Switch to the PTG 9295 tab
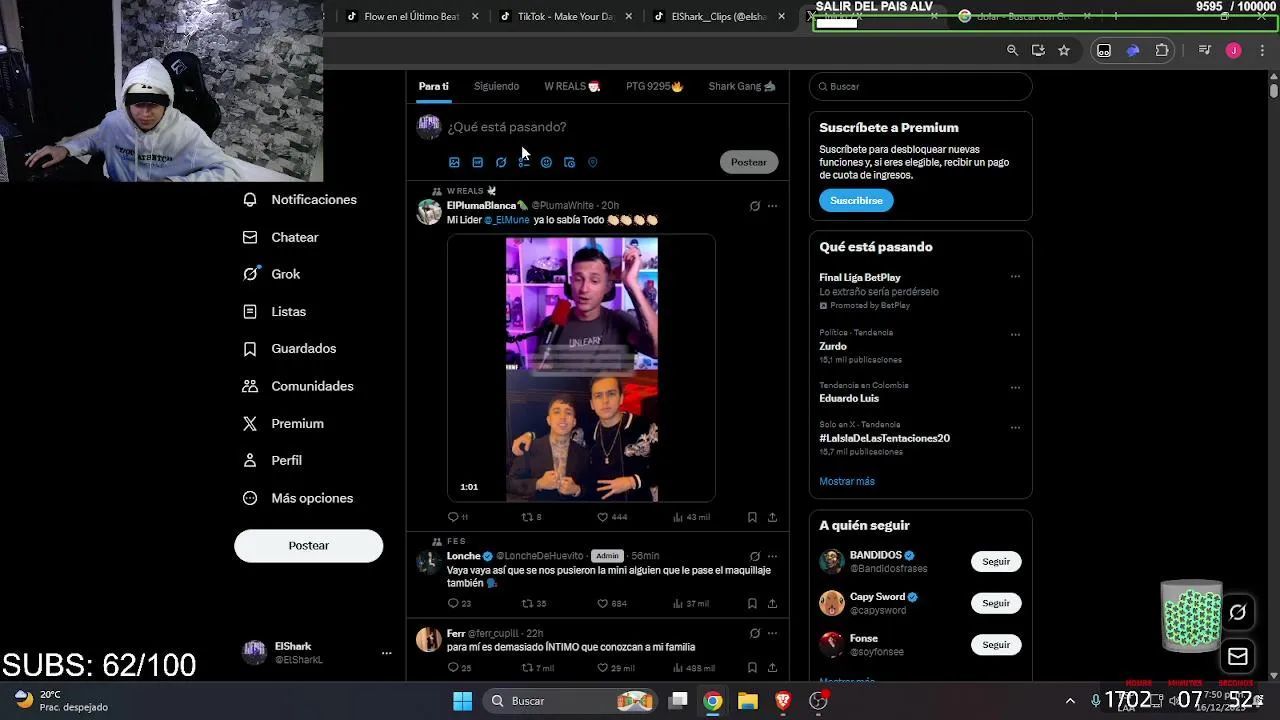This screenshot has width=1280, height=720. pyautogui.click(x=654, y=86)
